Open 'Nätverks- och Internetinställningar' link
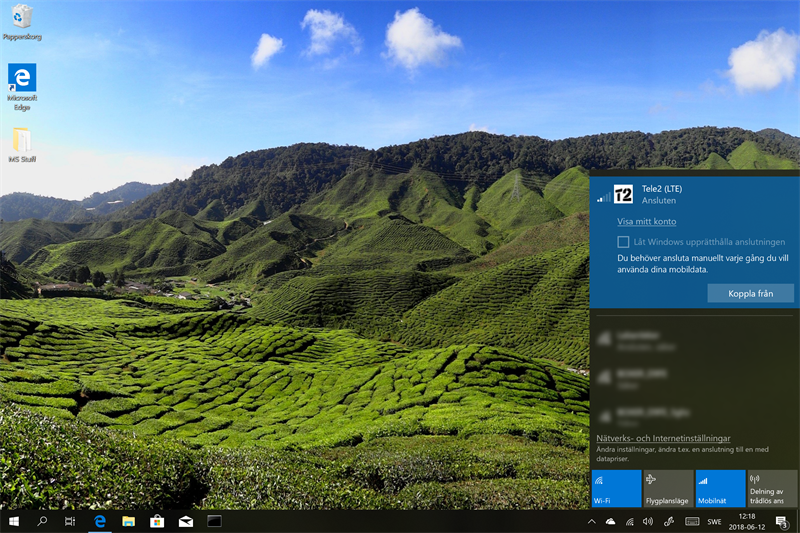800x533 pixels. coord(663,438)
